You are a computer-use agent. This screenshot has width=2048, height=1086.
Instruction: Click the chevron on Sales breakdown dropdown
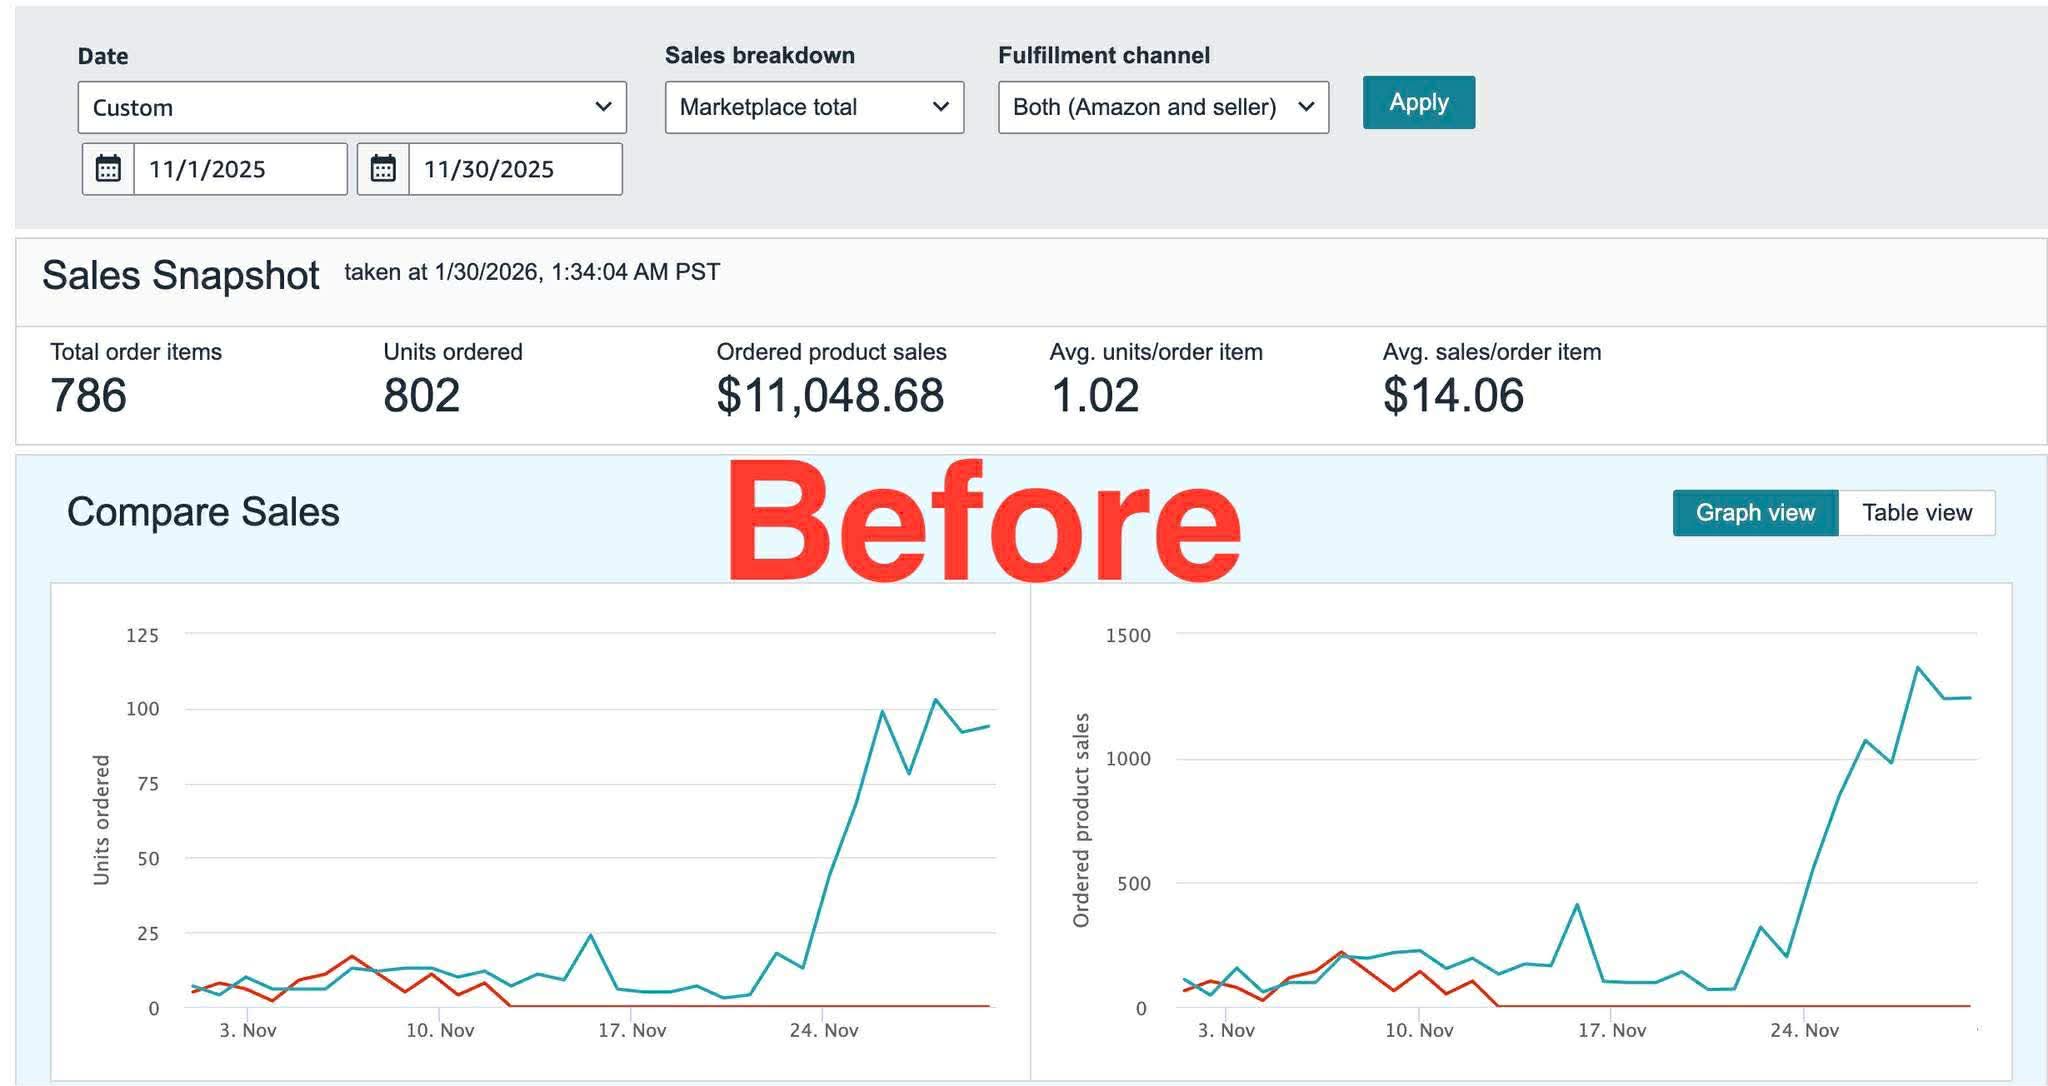(x=941, y=107)
